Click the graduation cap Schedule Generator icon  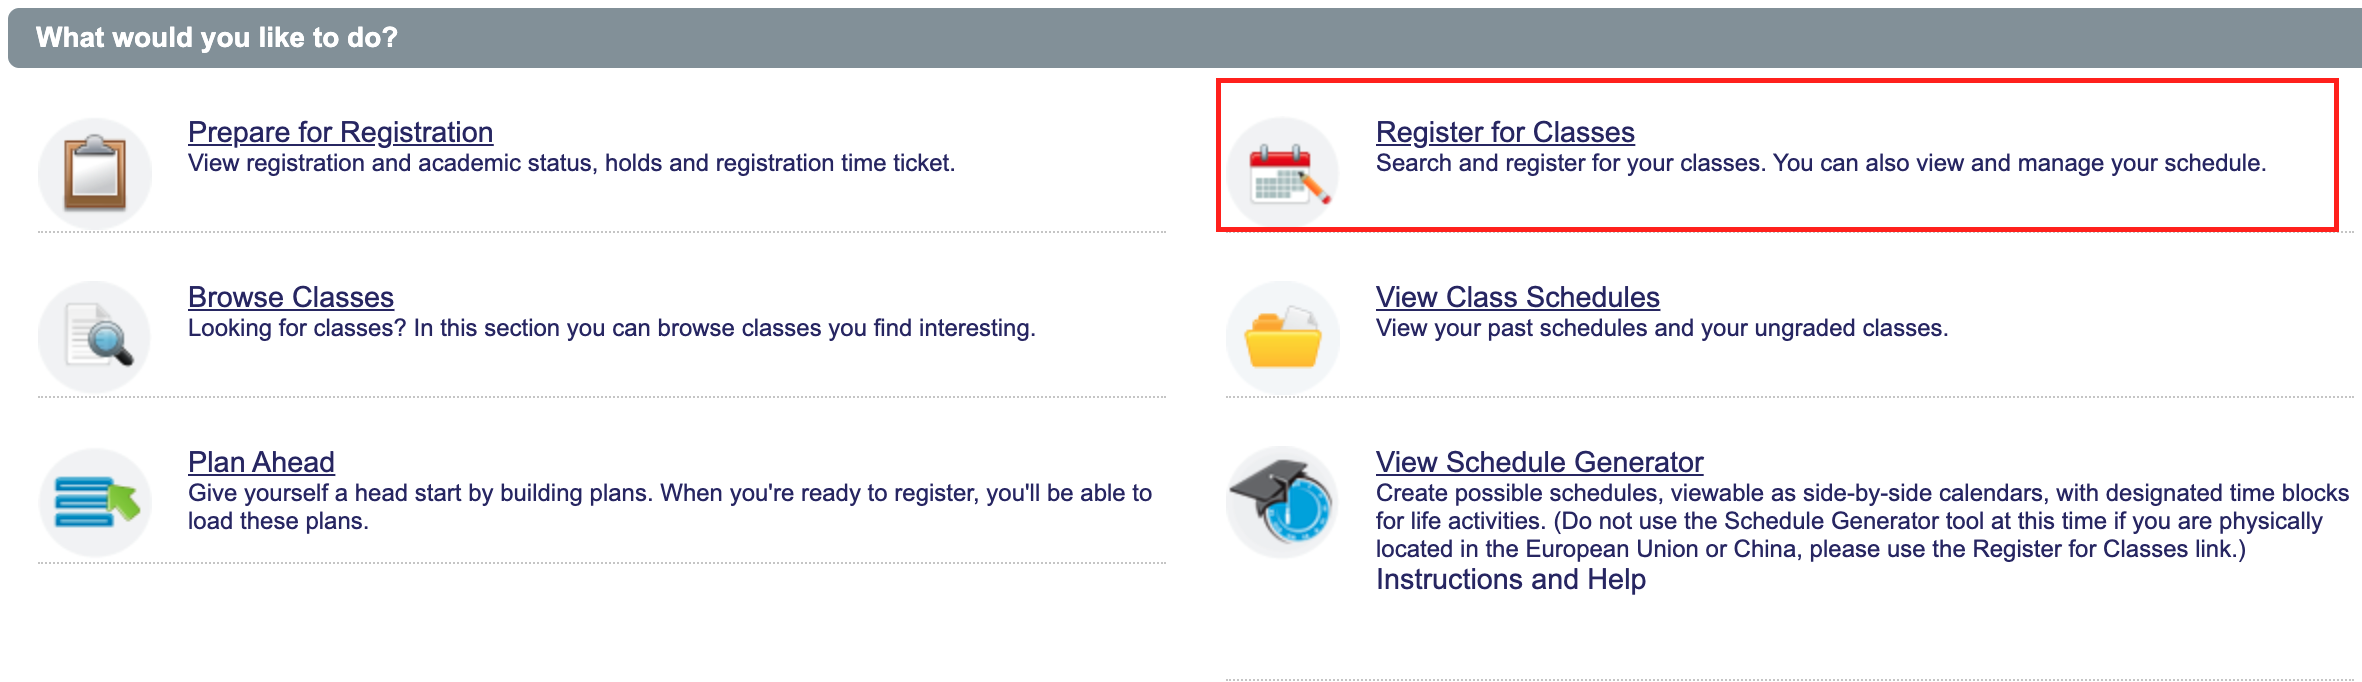[x=1283, y=502]
